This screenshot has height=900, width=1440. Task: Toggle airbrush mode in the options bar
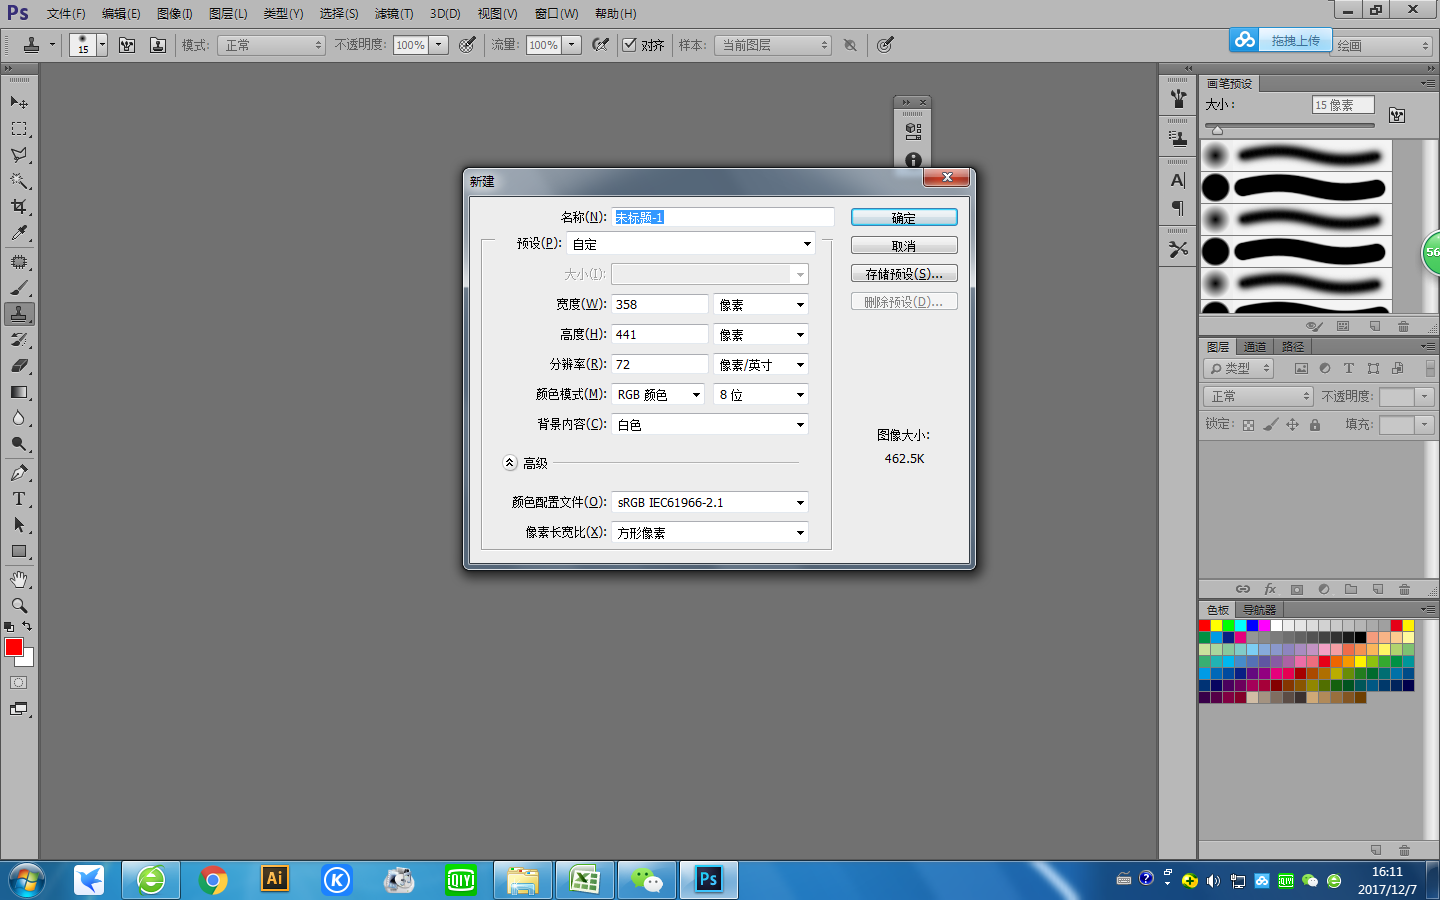point(601,44)
